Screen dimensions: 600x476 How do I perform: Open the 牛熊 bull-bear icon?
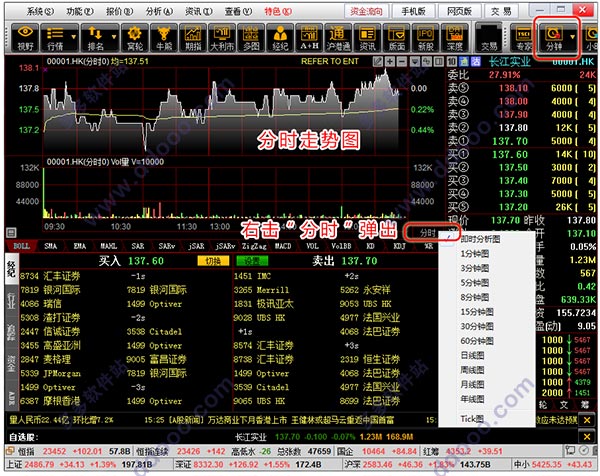pos(164,37)
